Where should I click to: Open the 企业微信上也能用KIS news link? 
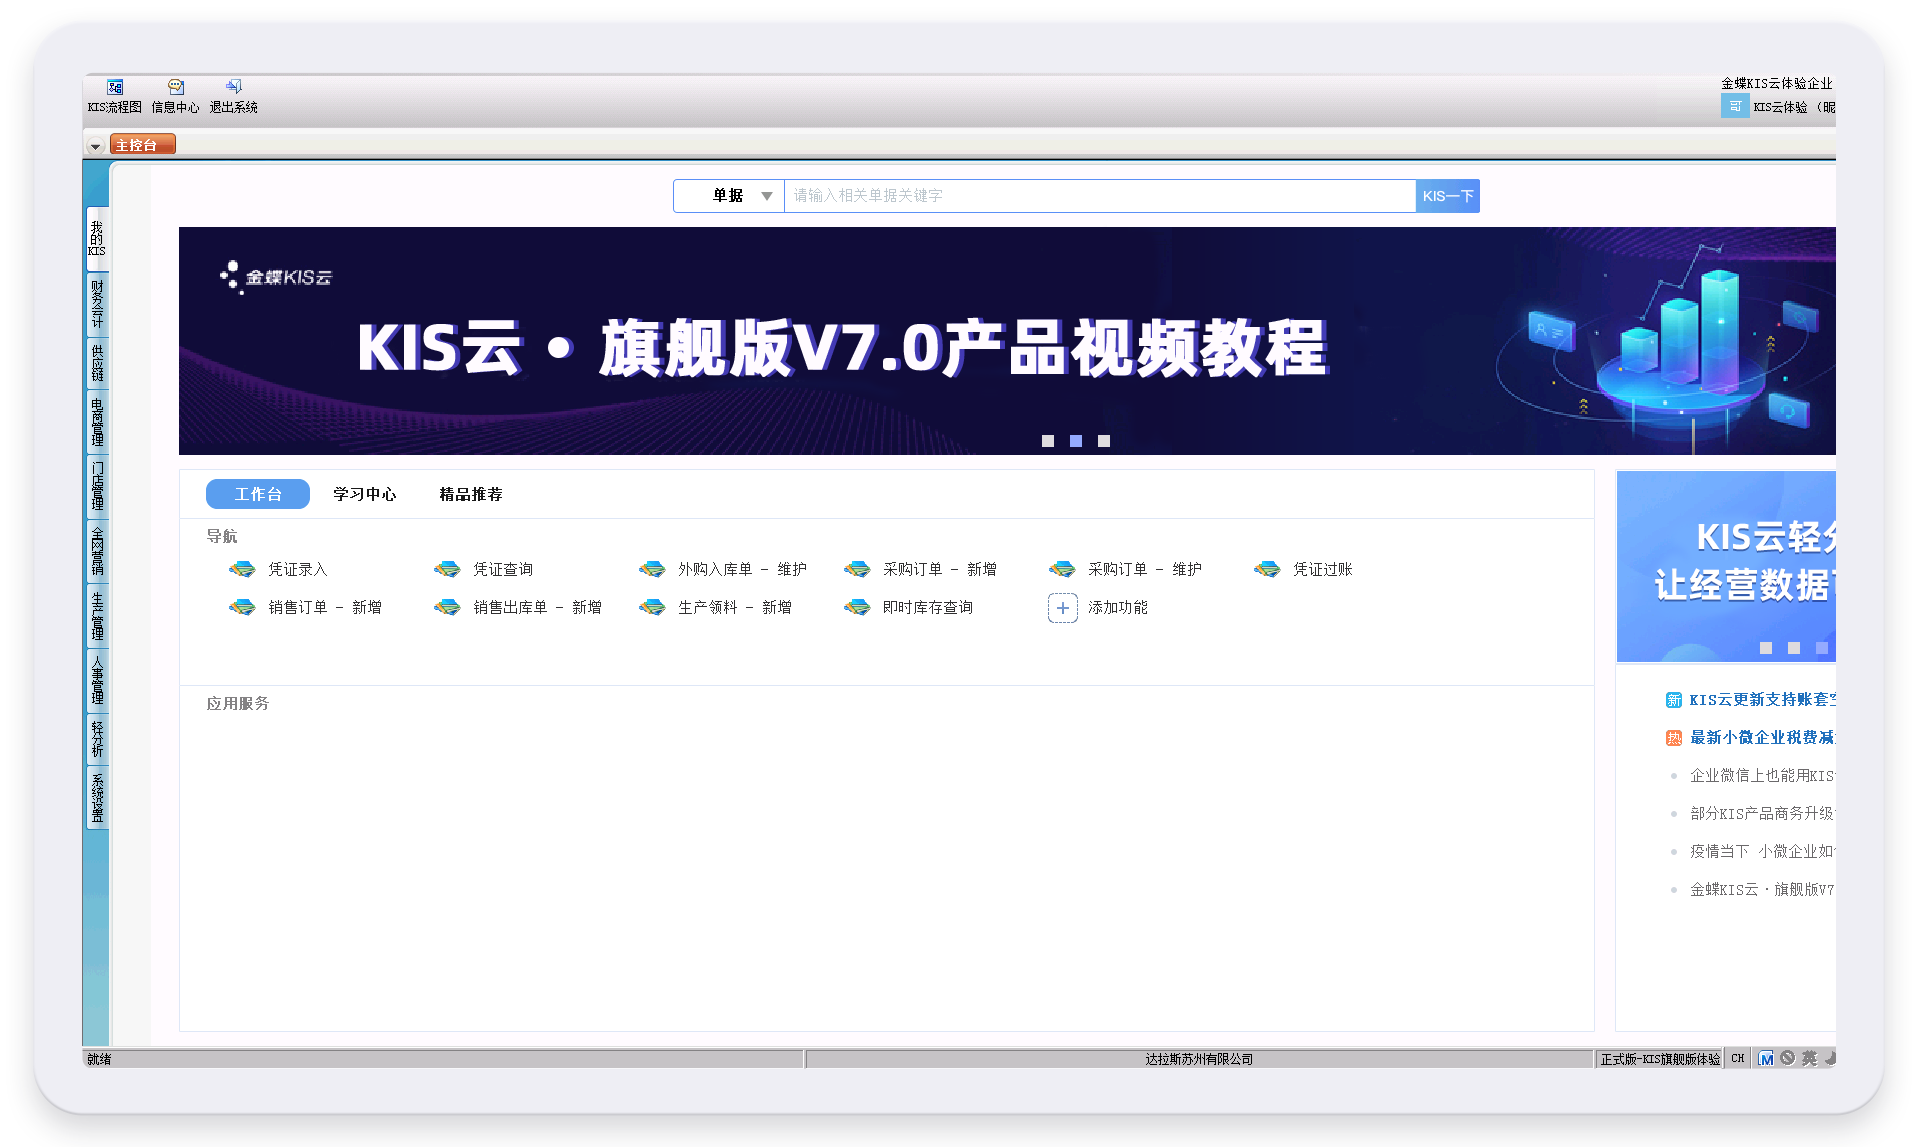1762,776
